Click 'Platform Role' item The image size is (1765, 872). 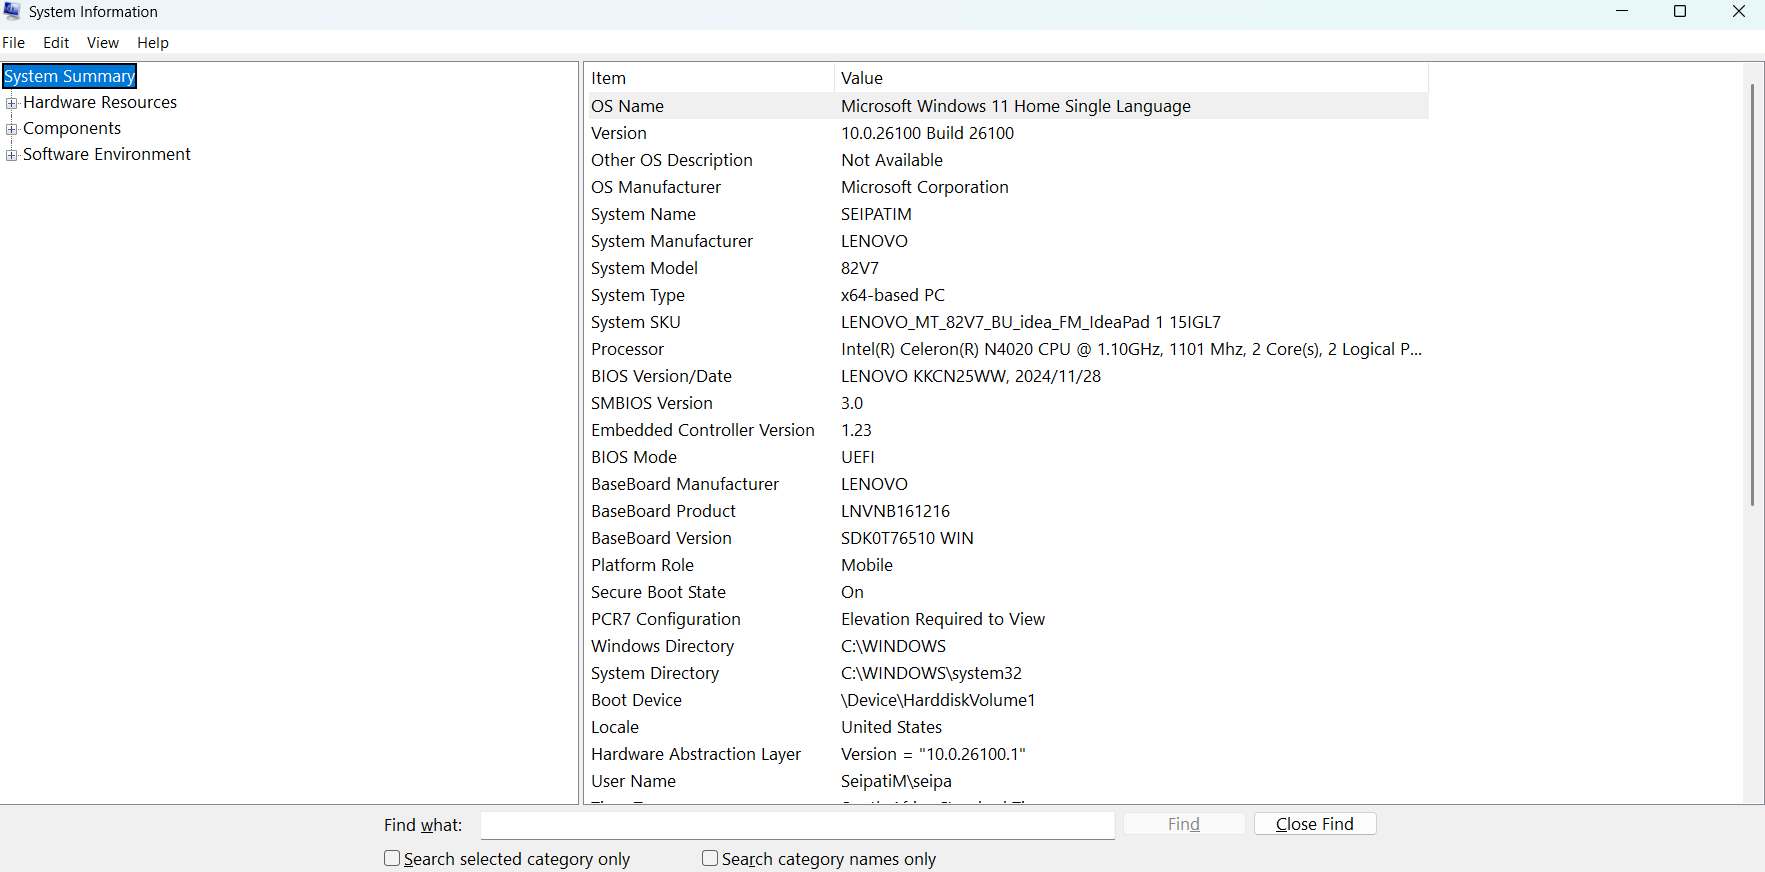(x=642, y=565)
